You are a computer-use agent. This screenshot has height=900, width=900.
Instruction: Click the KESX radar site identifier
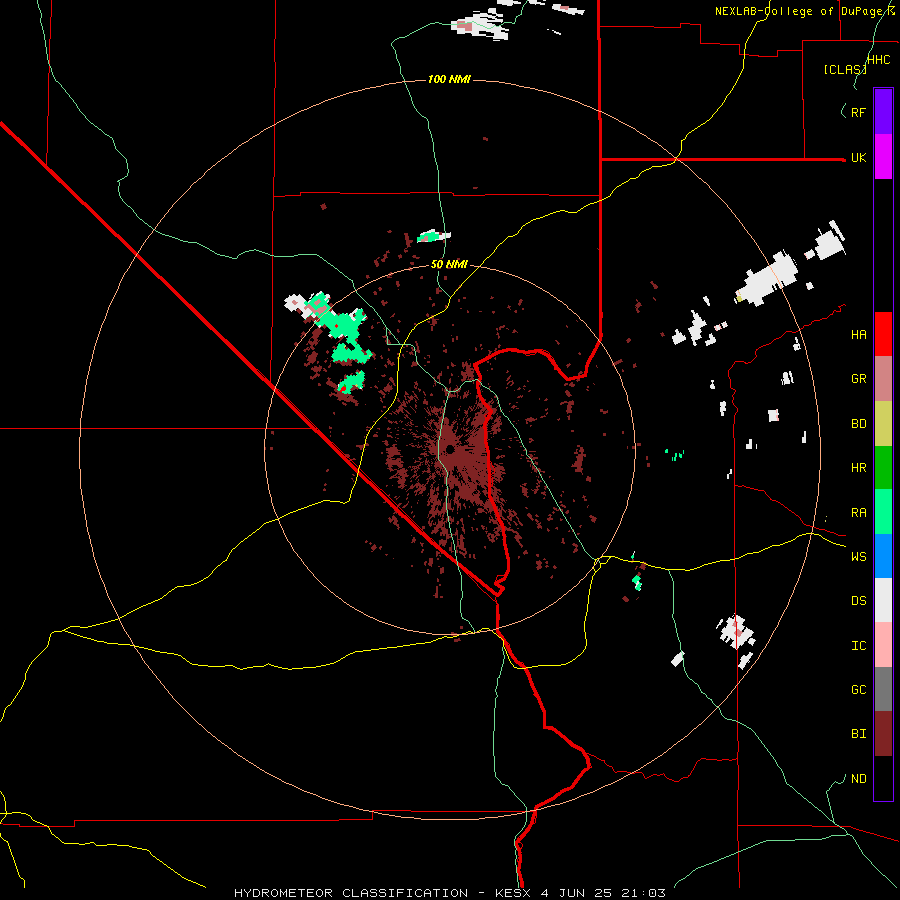pyautogui.click(x=513, y=893)
